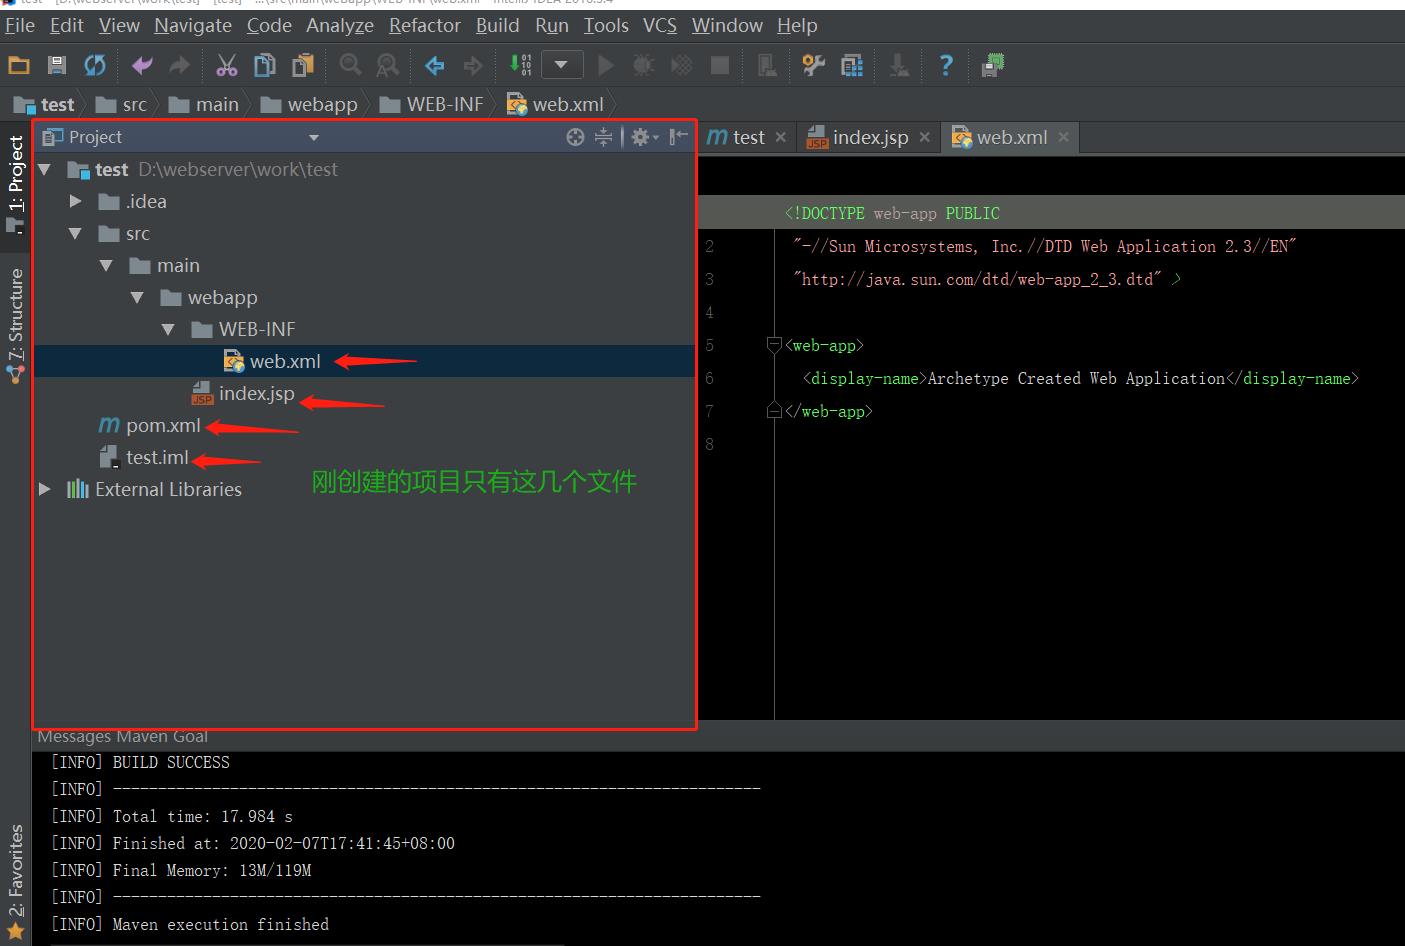Toggle the 7: Structure tool window
The image size is (1405, 946).
15,325
